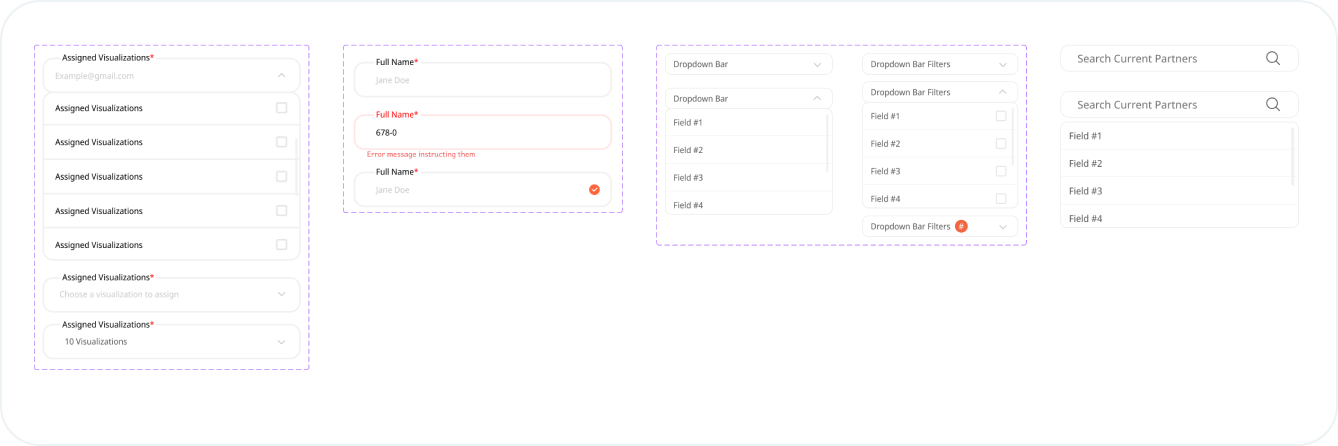Focus the Full Name field showing 678-0

[482, 132]
